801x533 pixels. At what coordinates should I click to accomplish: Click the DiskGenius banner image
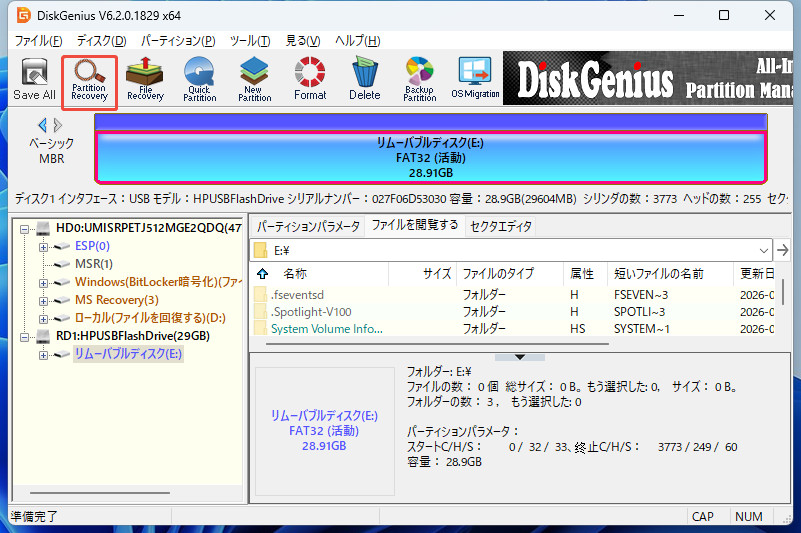[647, 78]
